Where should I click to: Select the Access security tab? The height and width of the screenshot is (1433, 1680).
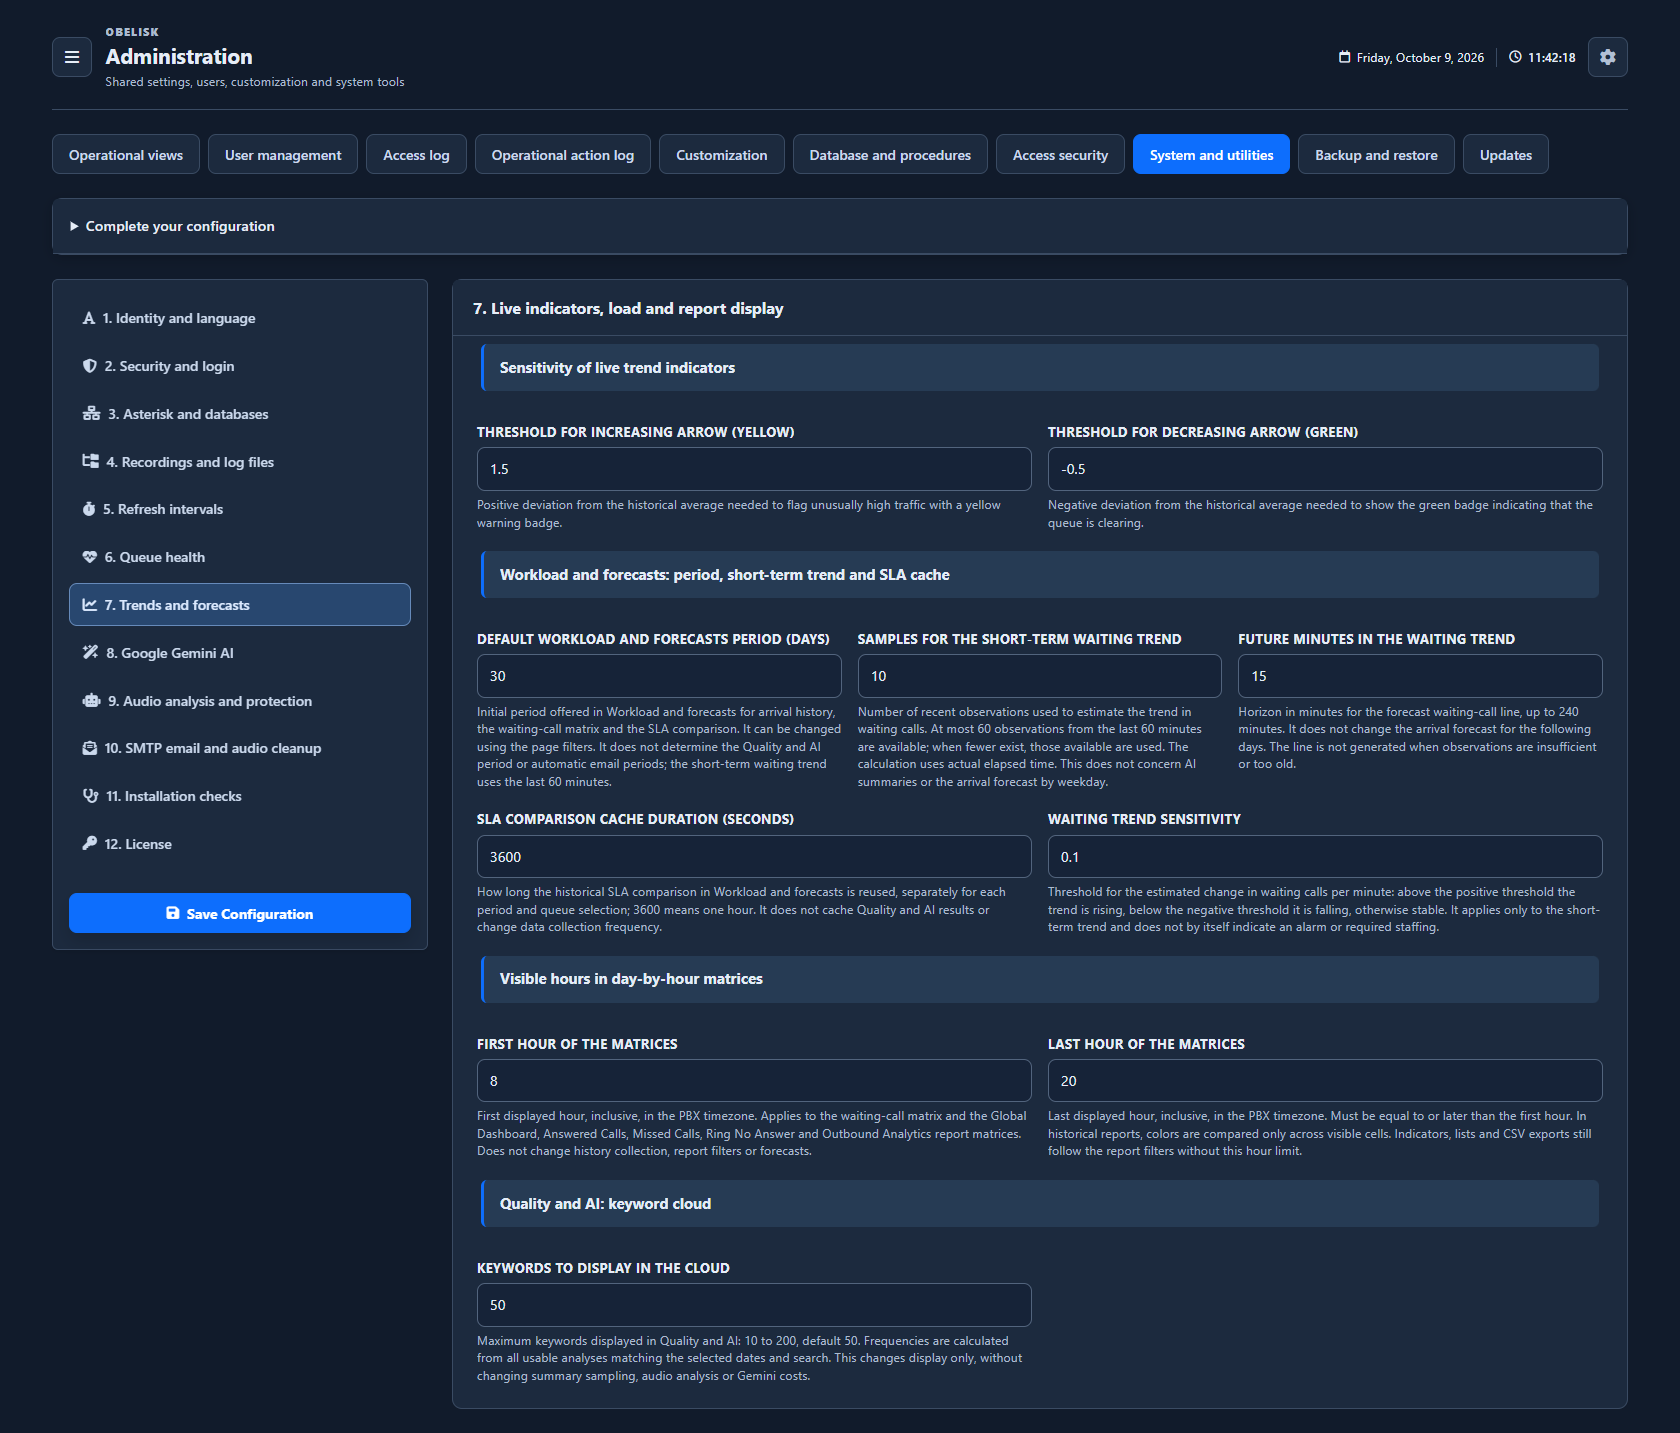(1060, 155)
